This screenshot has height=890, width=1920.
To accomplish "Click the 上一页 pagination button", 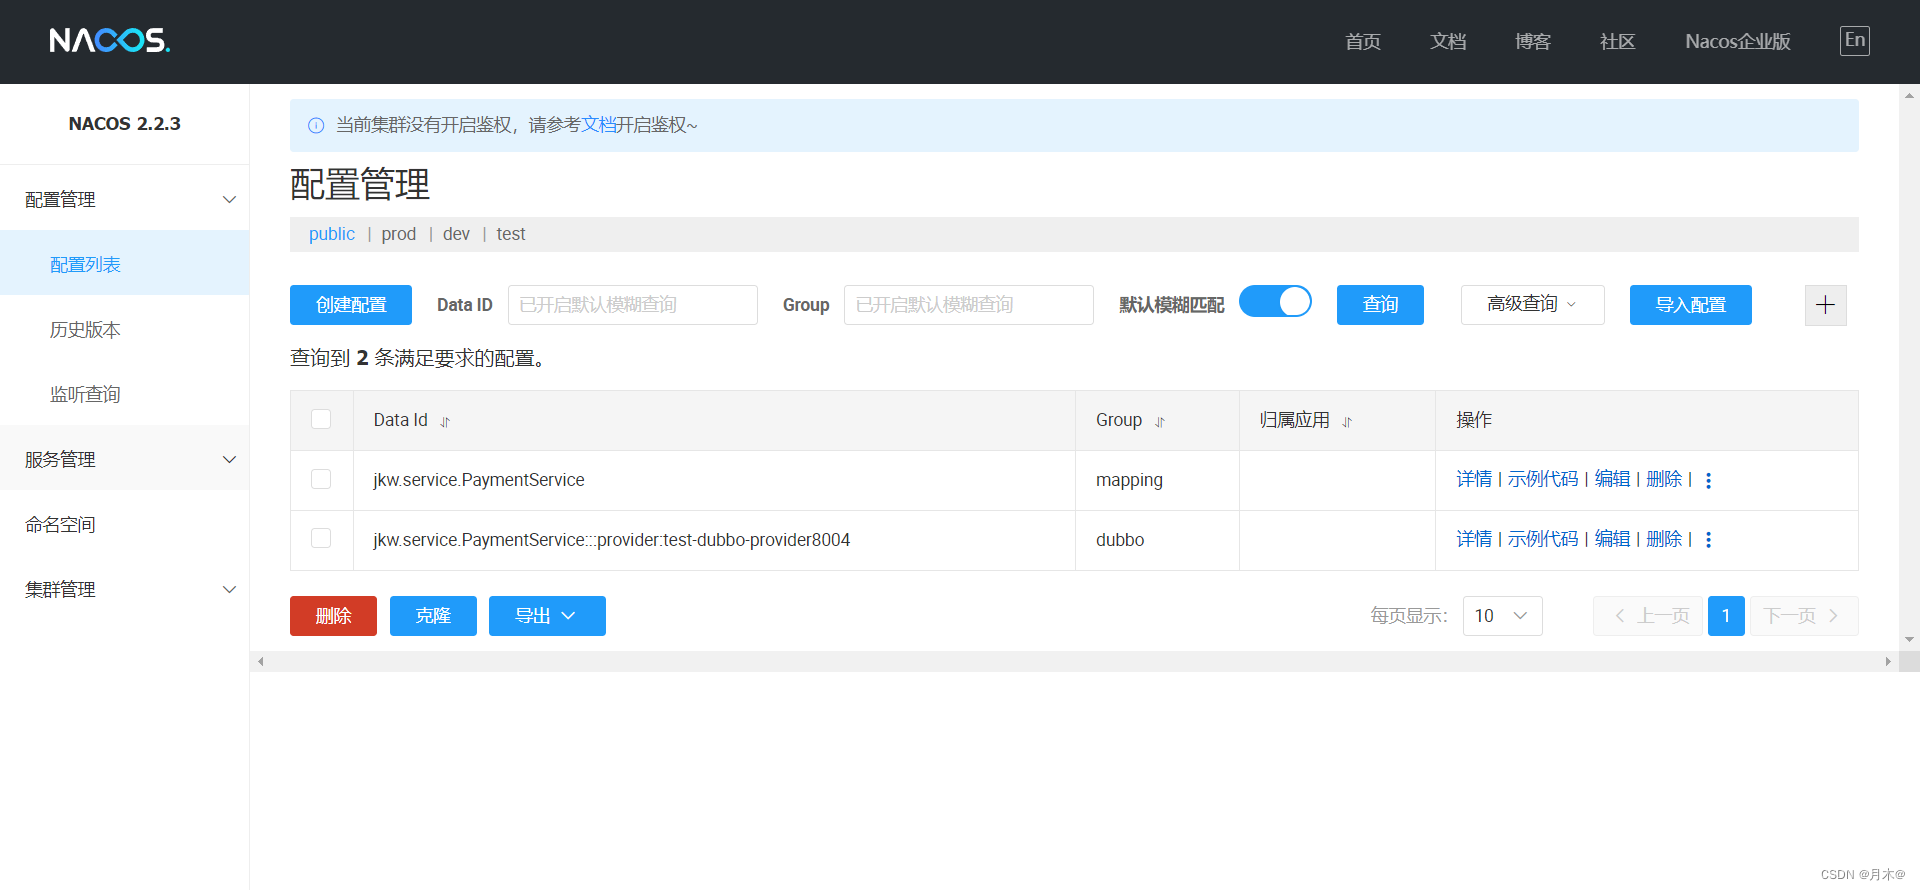I will tap(1648, 616).
